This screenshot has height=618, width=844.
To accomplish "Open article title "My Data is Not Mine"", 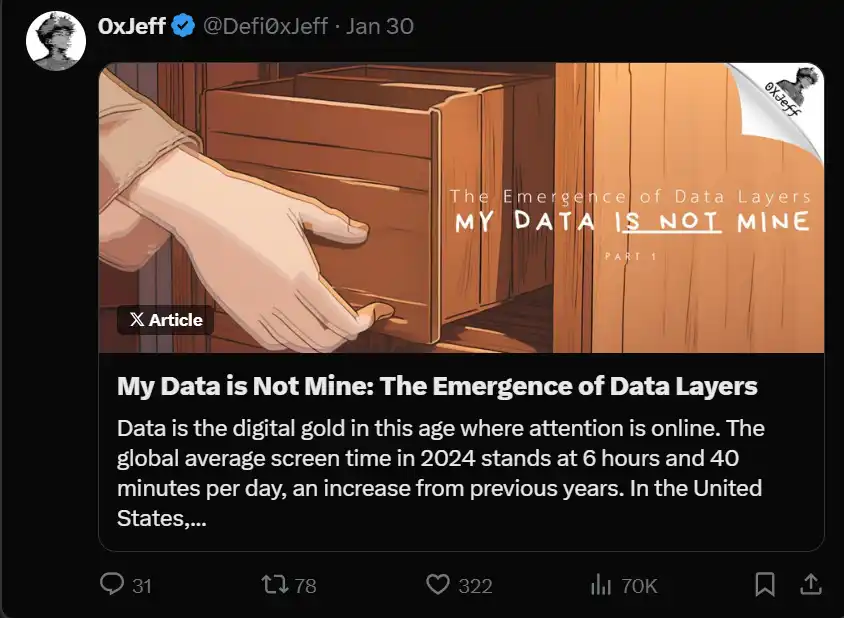I will 437,386.
